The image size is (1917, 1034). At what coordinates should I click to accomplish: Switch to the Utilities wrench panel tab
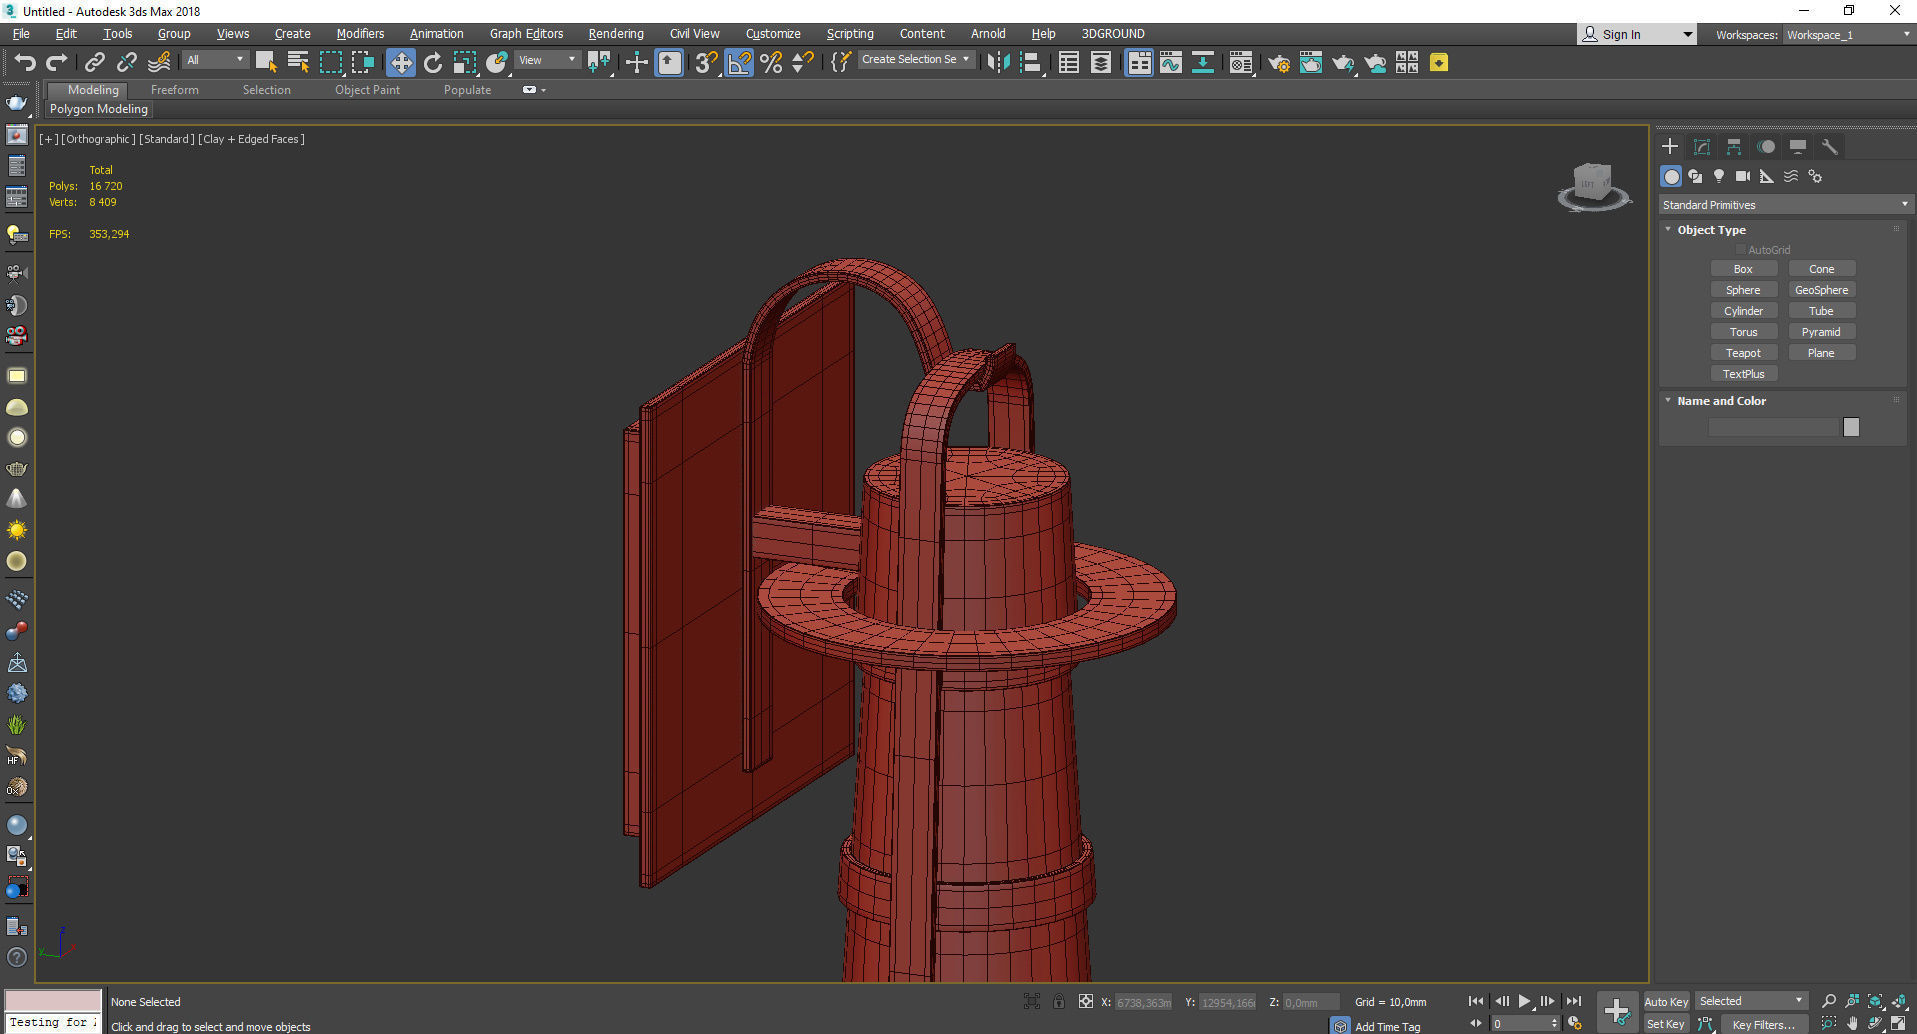pyautogui.click(x=1830, y=147)
